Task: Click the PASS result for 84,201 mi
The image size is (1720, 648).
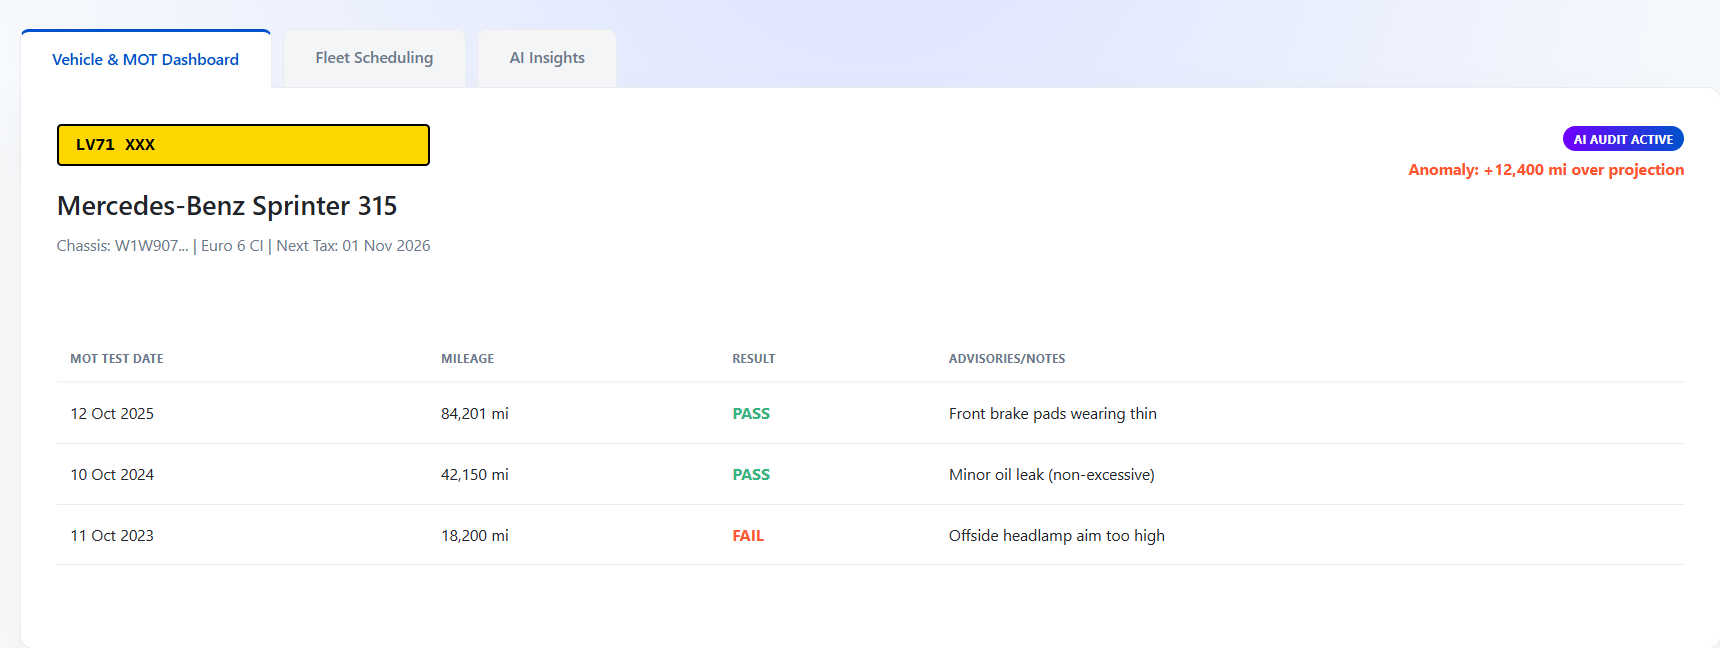Action: click(750, 414)
